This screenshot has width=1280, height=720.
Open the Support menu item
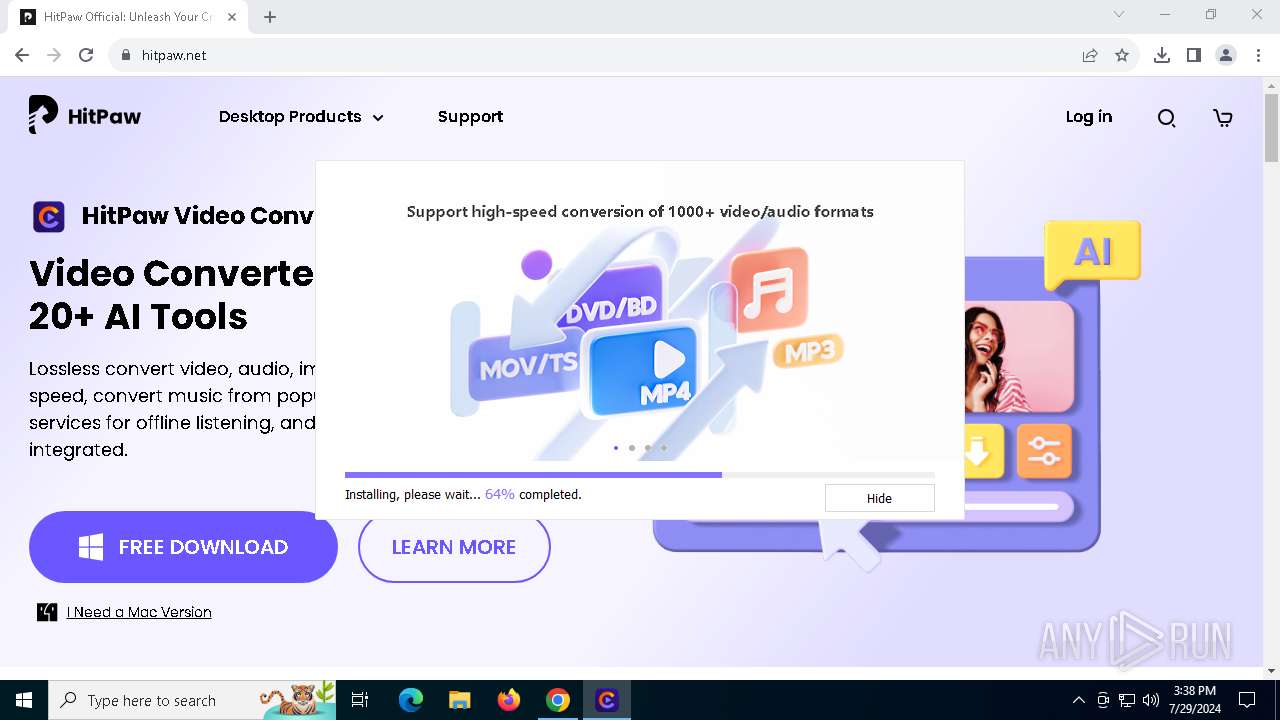tap(470, 117)
